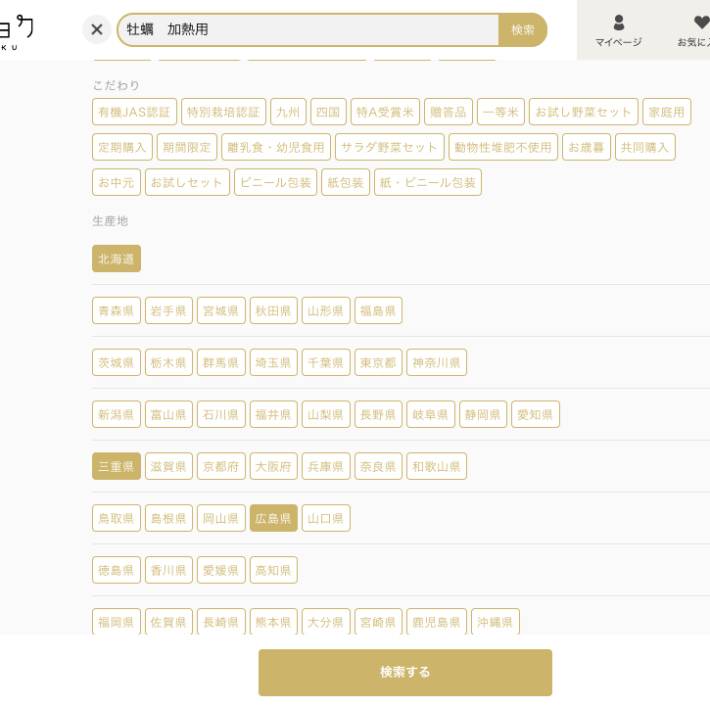Select 静岡県 prefecture

coord(483,414)
